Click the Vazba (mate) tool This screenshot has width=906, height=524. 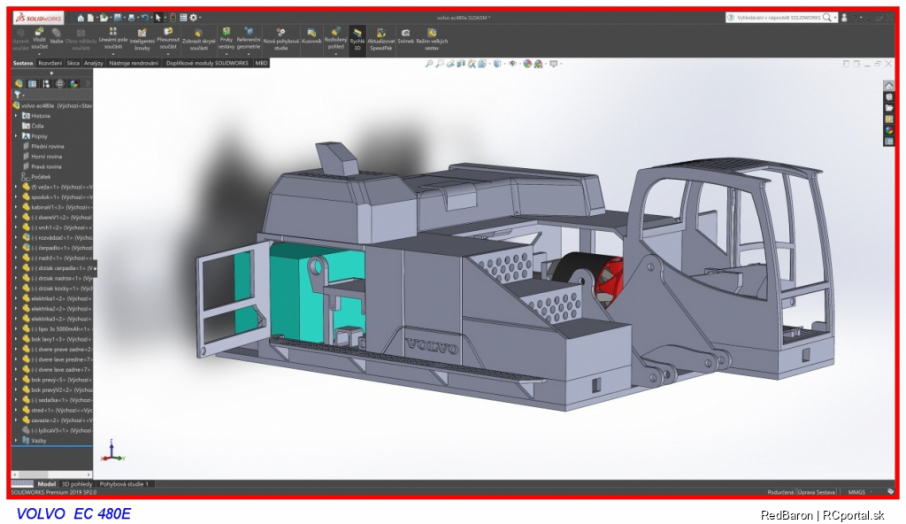[56, 36]
